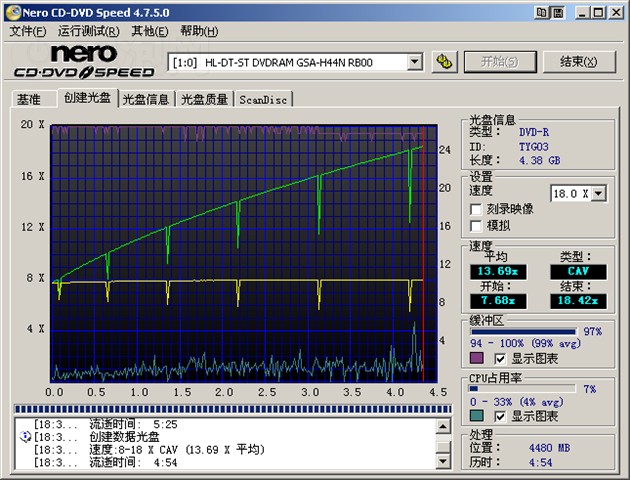Toggle 显示图表 checkbox under CPU占用率

click(x=500, y=417)
